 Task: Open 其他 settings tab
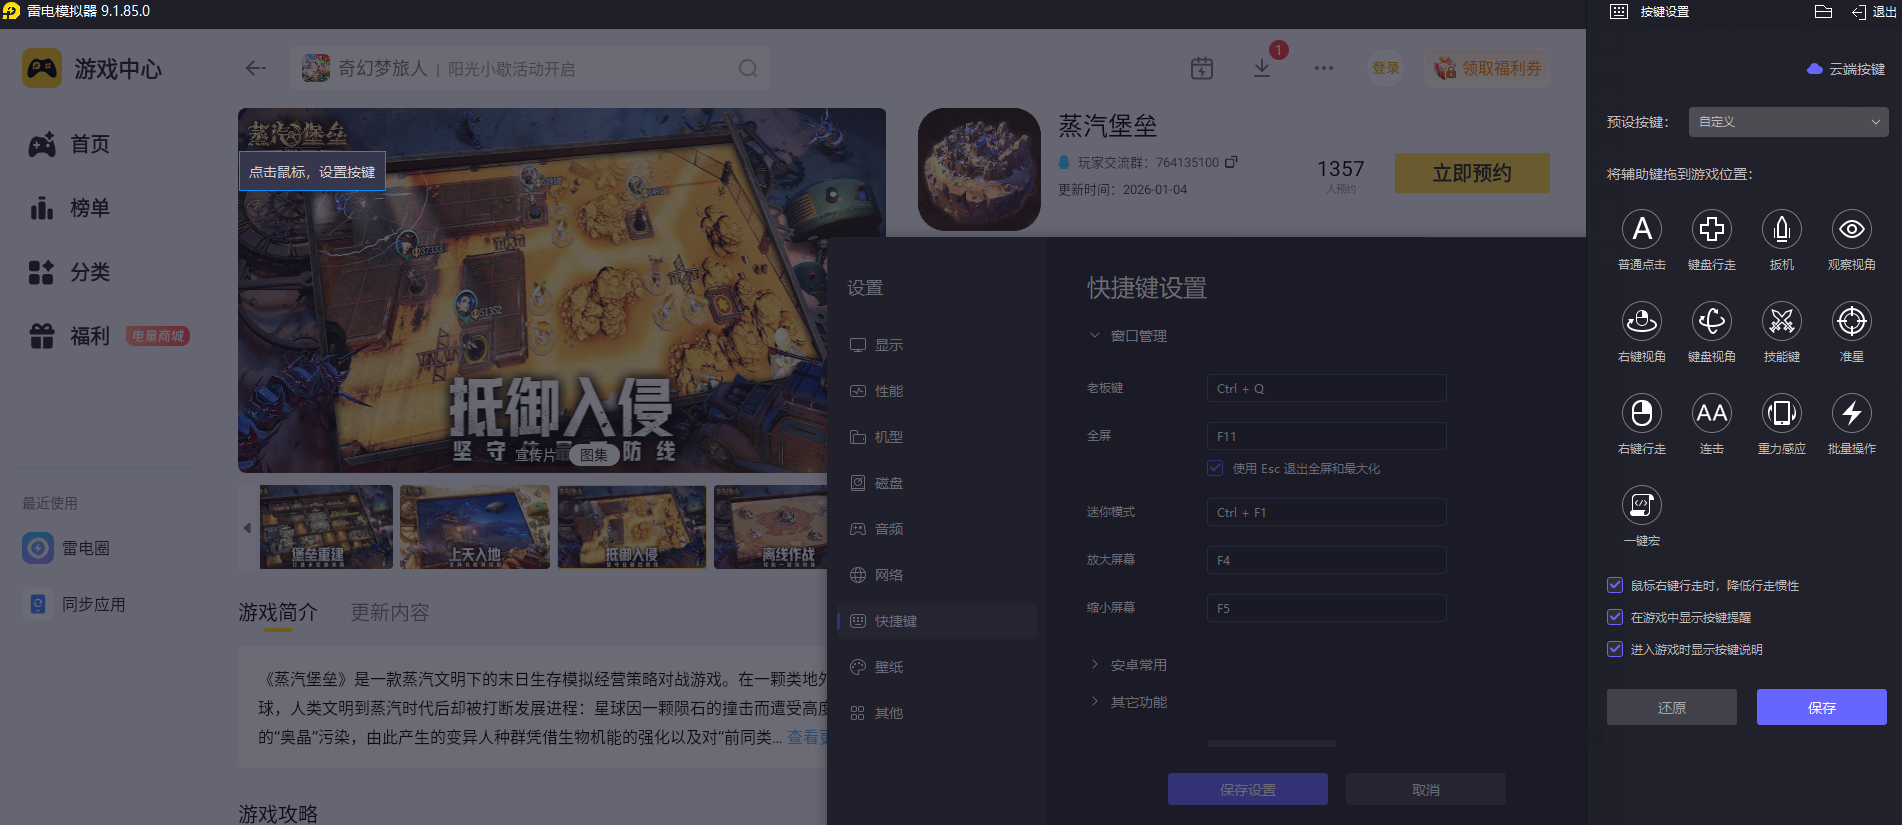937,713
